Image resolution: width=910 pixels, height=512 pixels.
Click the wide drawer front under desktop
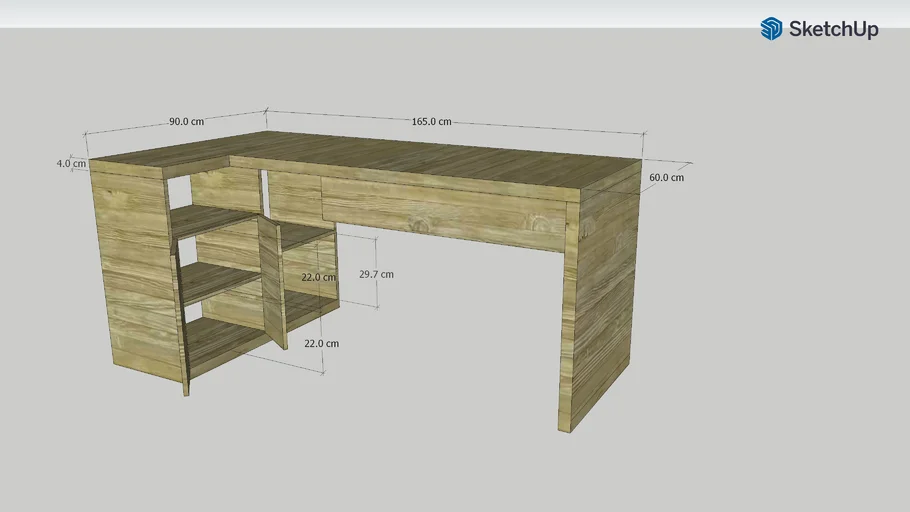pos(444,215)
